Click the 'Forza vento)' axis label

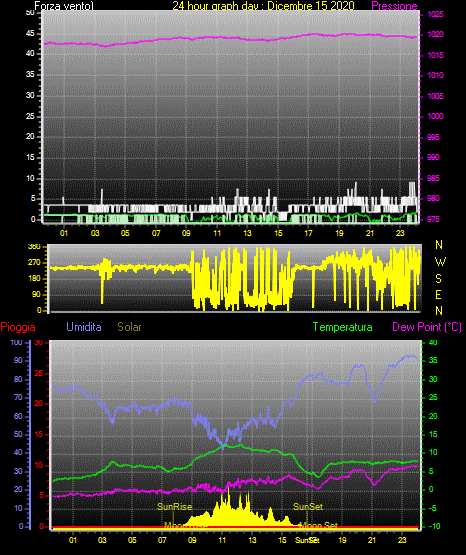(x=64, y=6)
